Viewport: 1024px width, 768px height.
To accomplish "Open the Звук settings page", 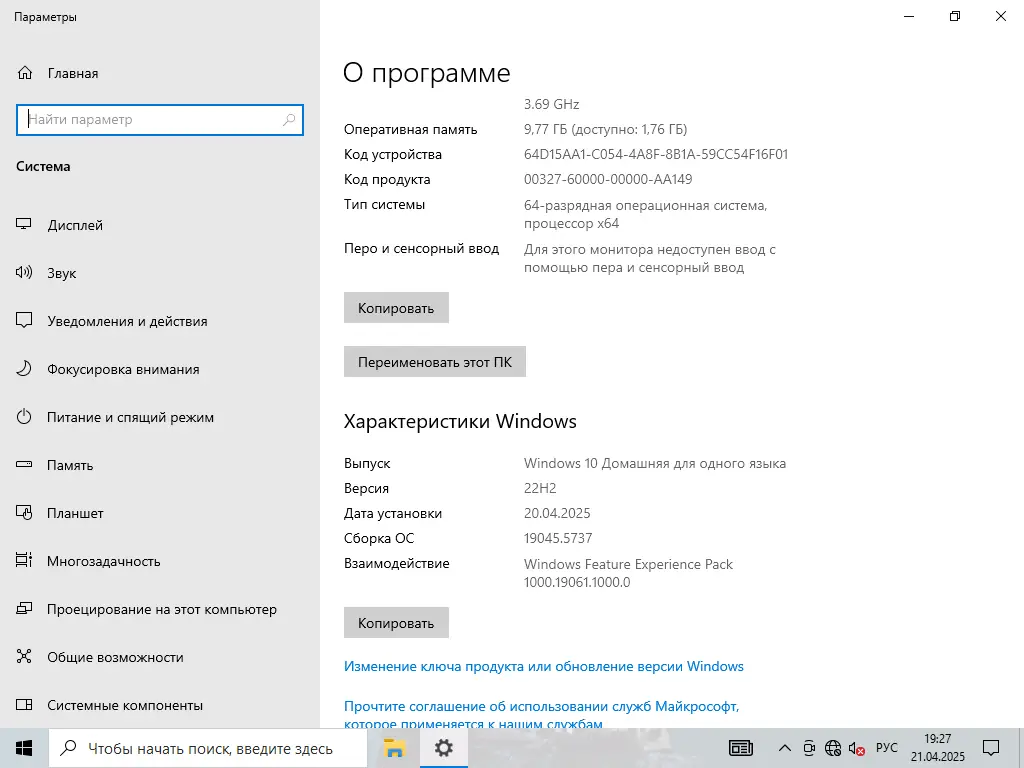I will pos(160,273).
